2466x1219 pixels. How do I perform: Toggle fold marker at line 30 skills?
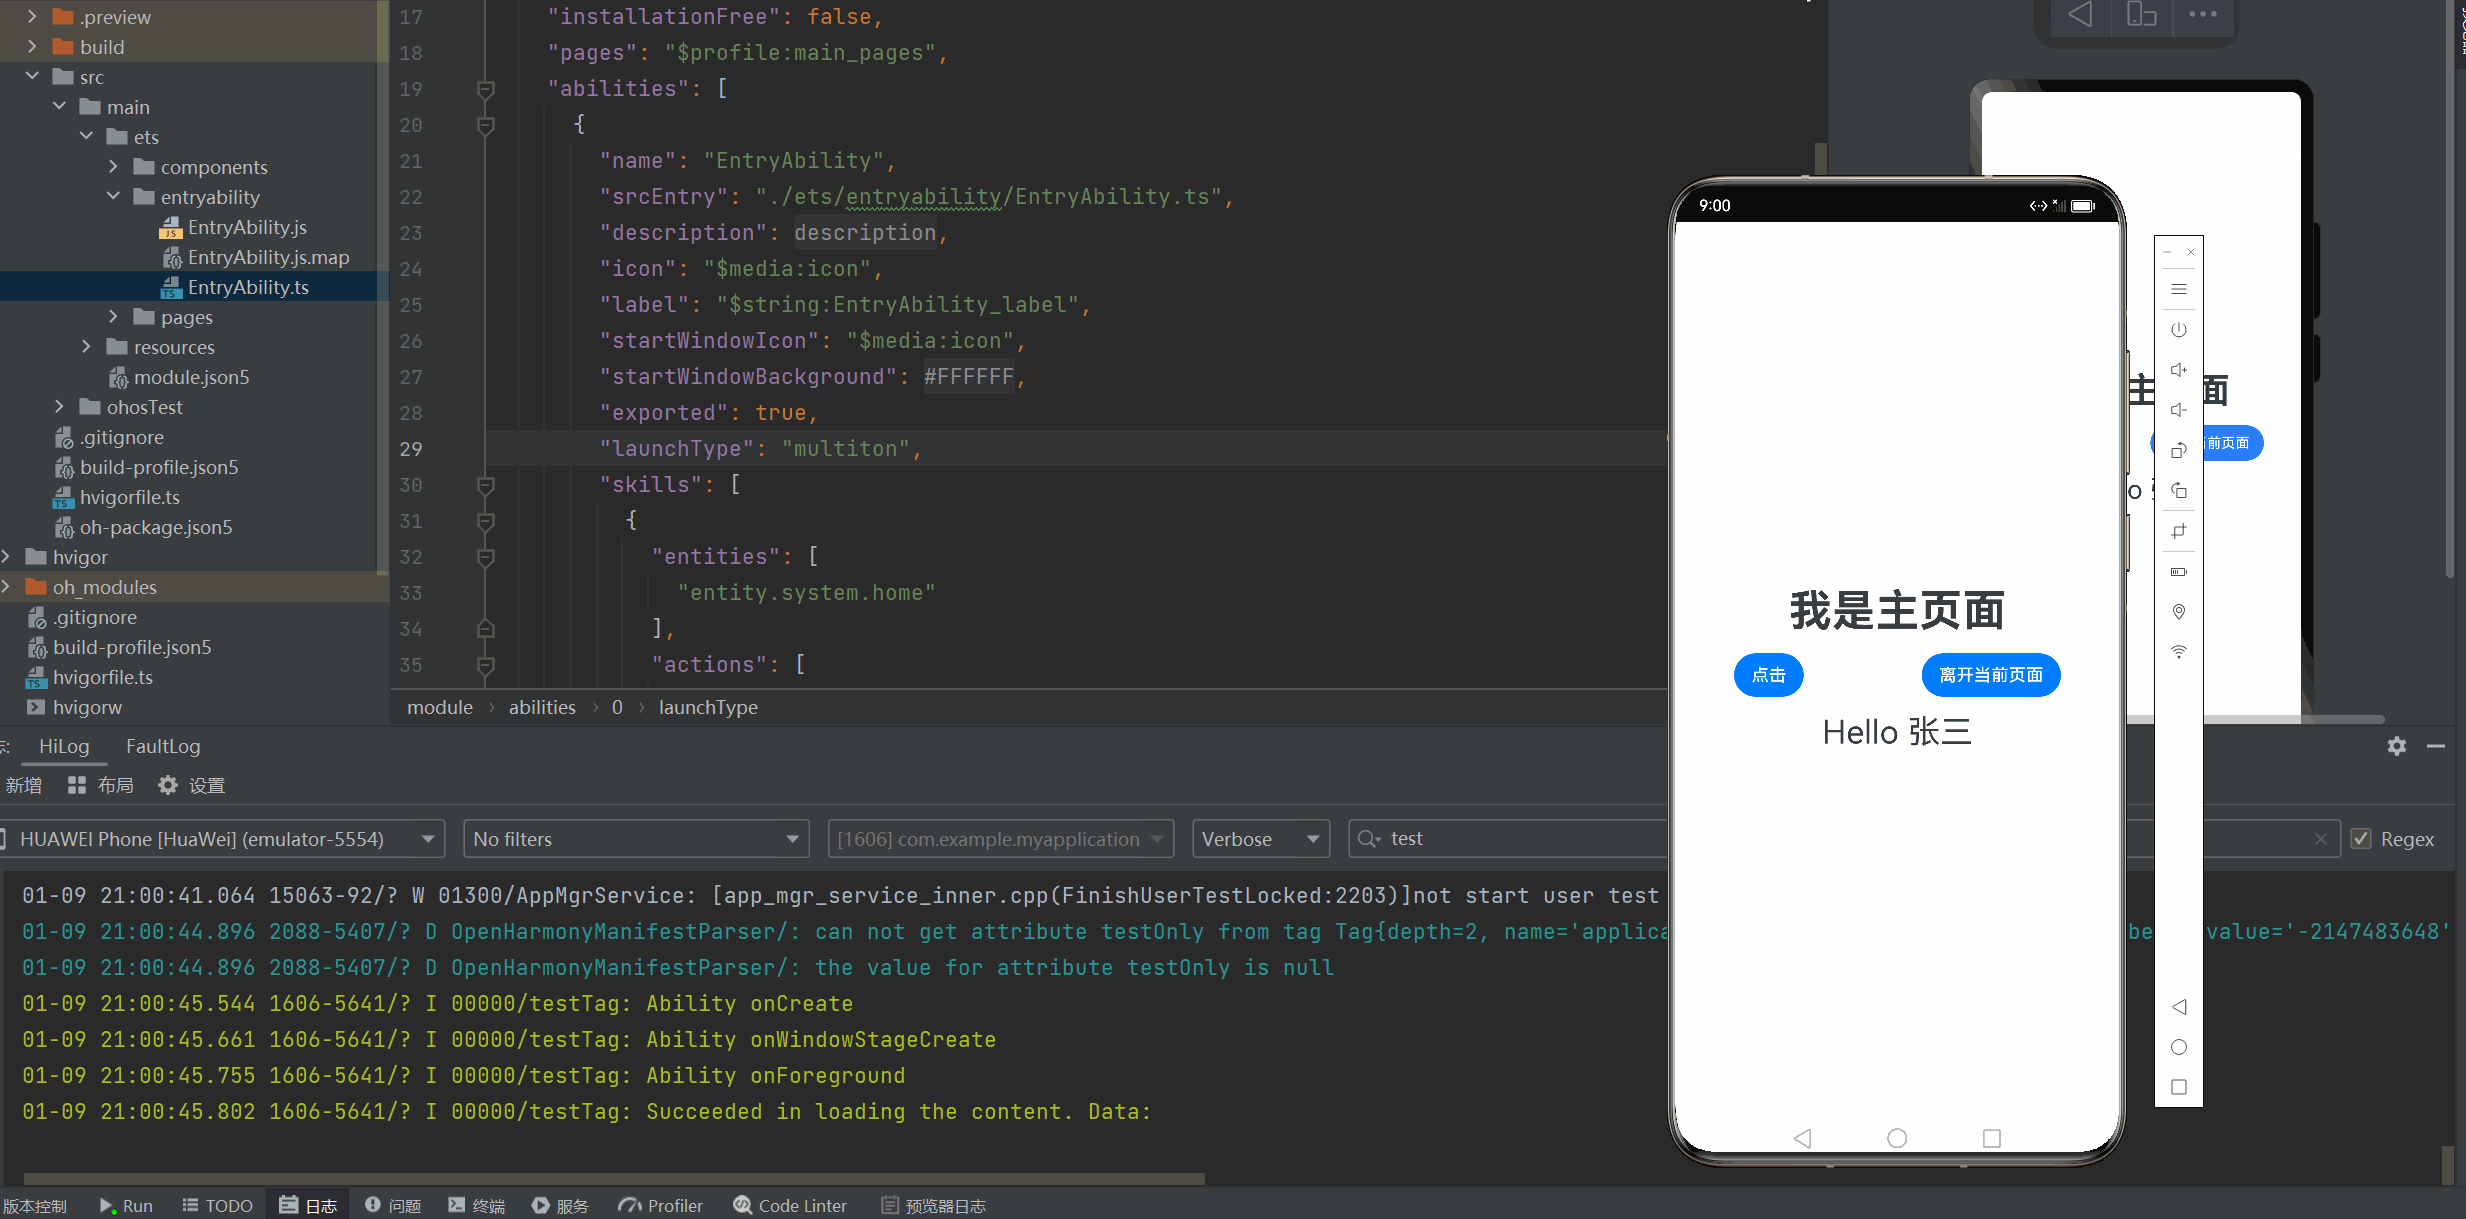(486, 485)
